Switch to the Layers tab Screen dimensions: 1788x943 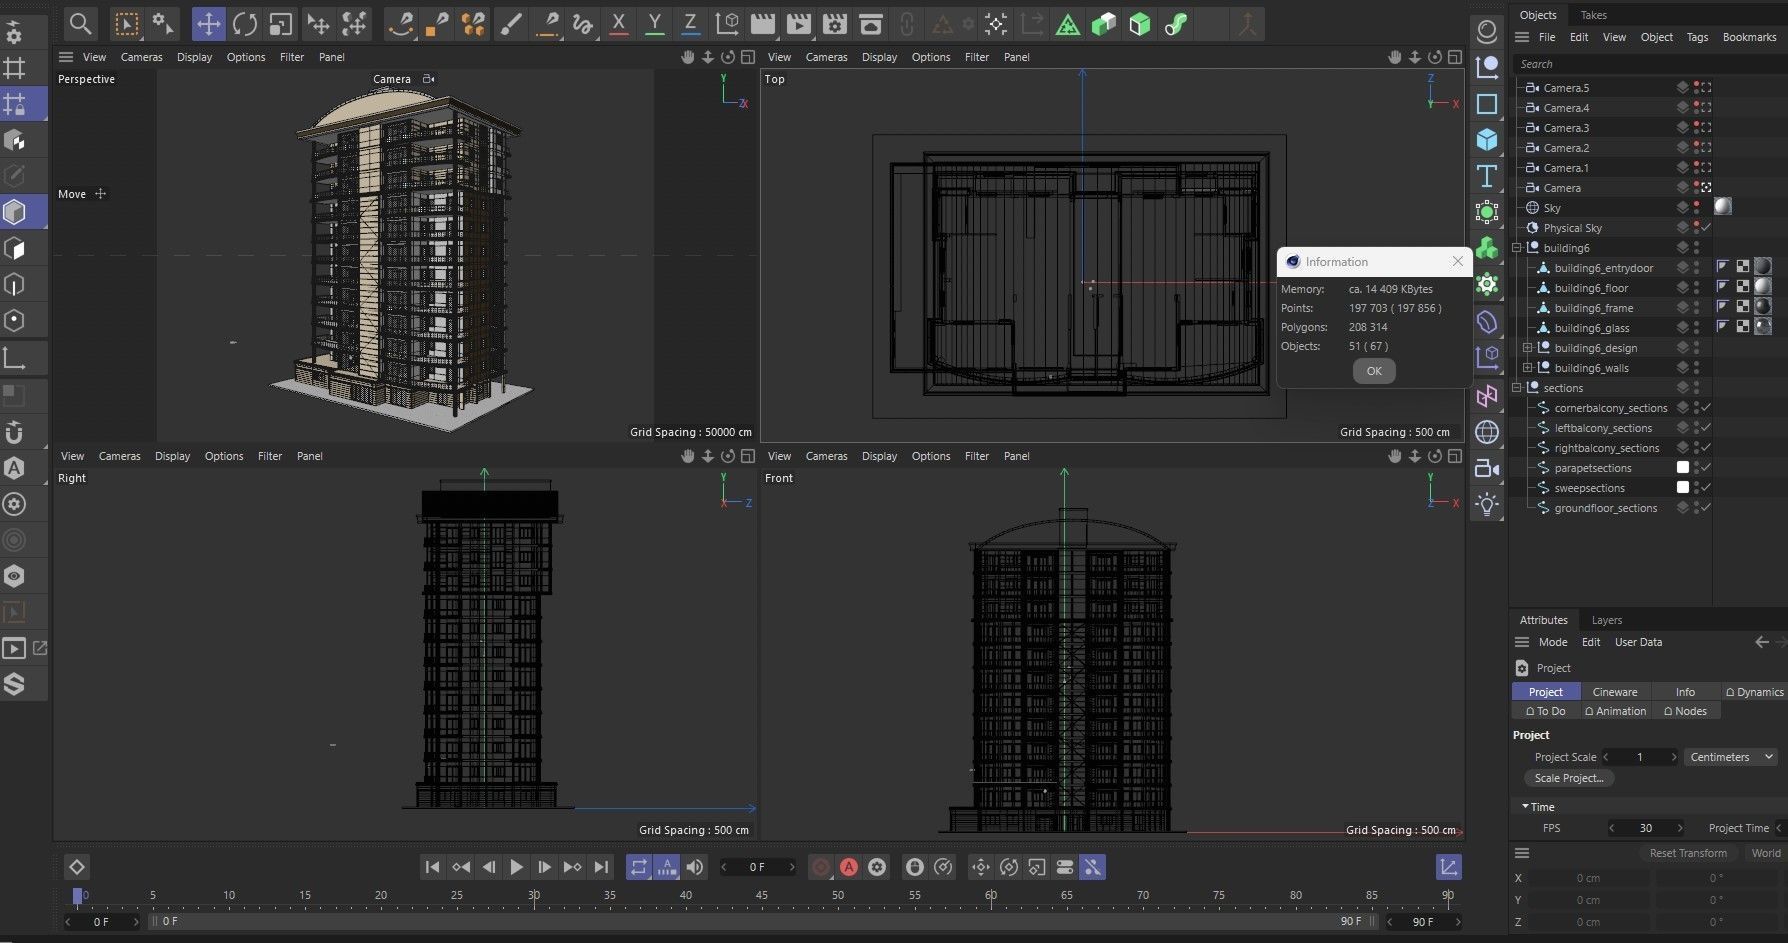point(1607,620)
